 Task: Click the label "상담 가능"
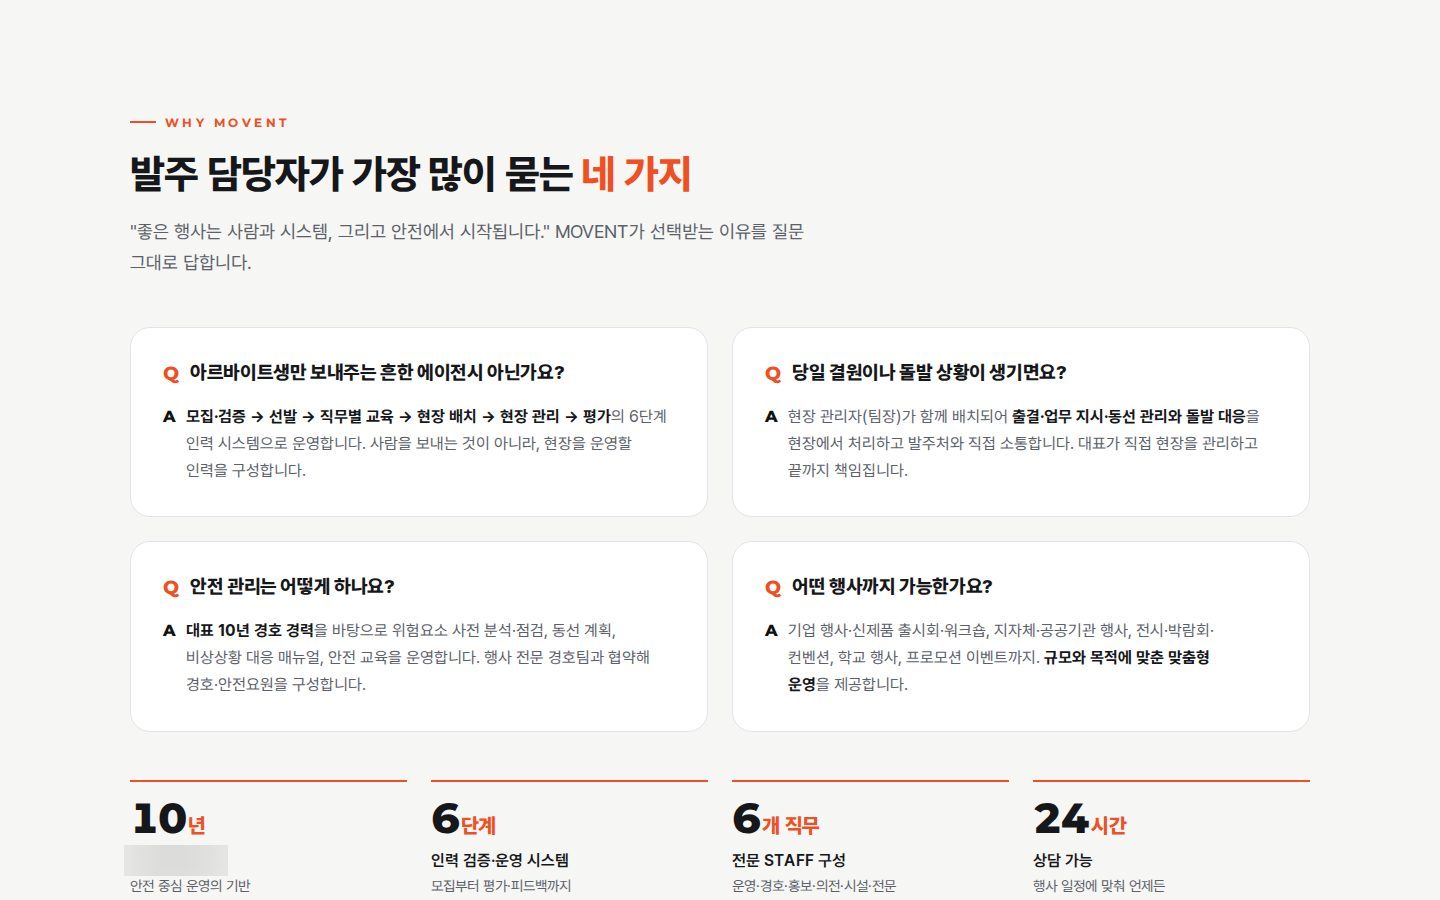[x=1062, y=860]
